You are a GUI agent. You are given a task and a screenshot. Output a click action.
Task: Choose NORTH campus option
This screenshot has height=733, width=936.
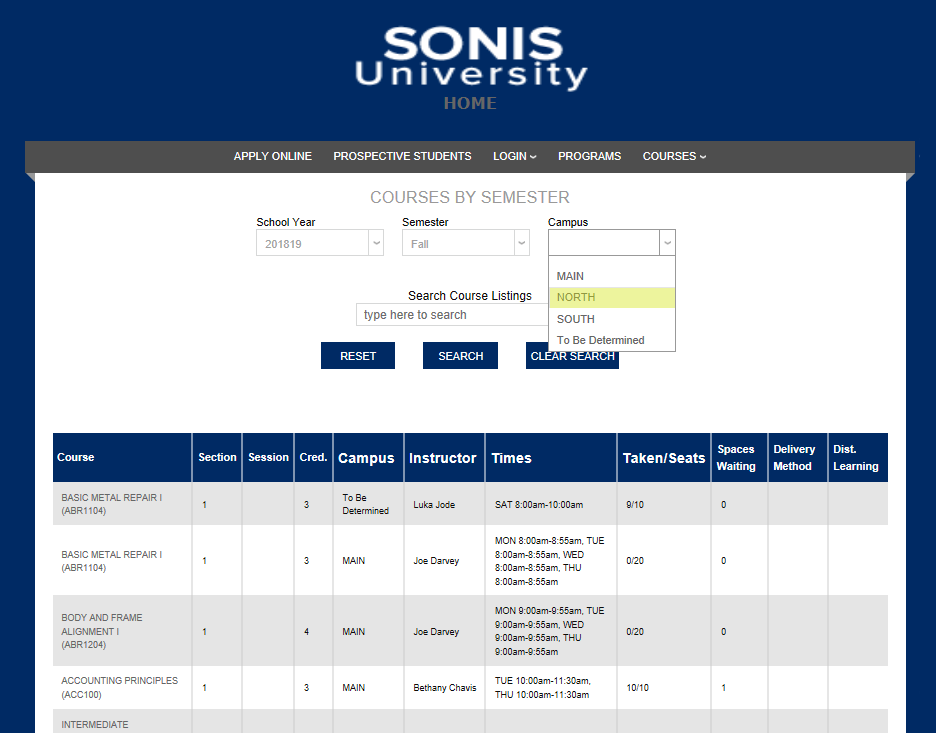tap(576, 297)
